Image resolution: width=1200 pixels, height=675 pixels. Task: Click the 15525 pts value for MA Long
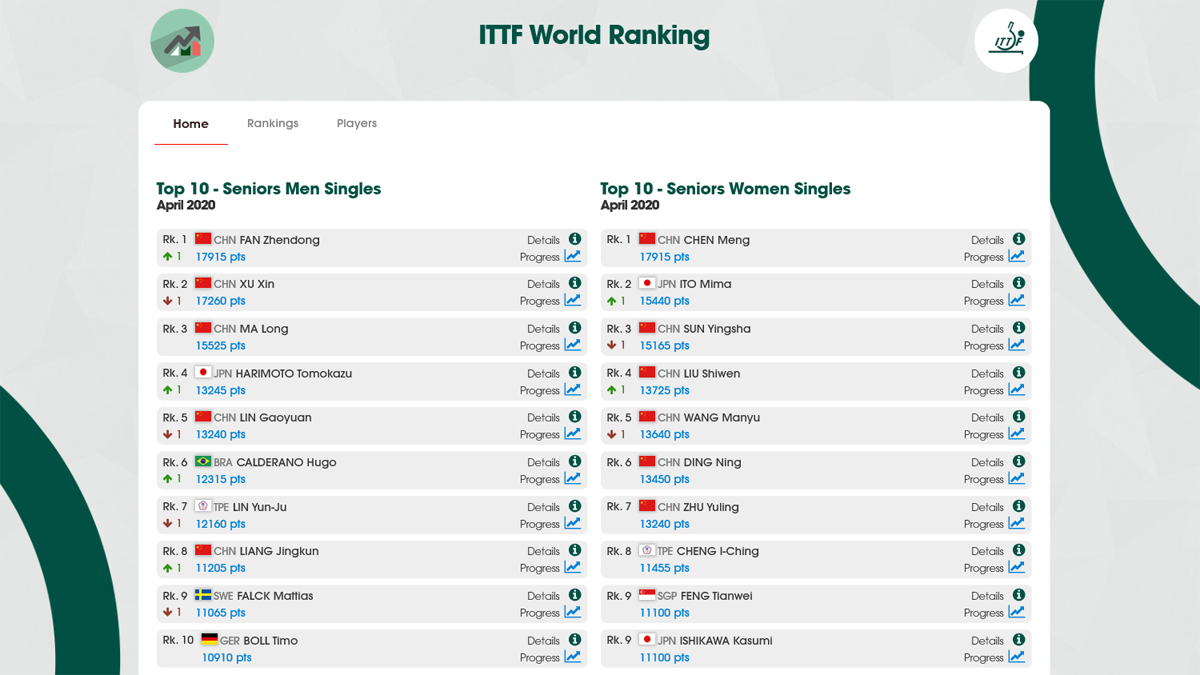(x=220, y=346)
